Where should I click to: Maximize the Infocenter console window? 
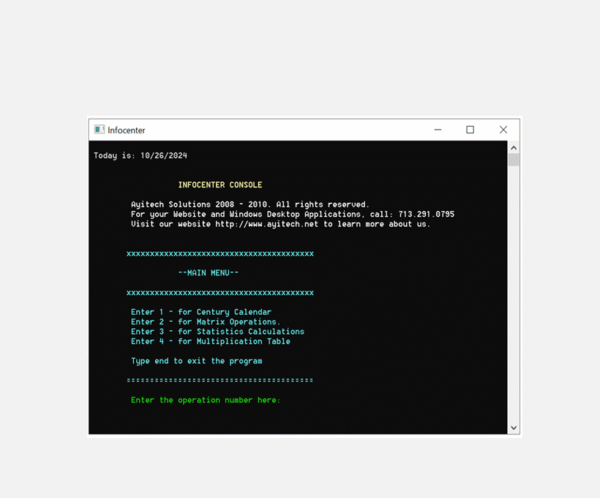[470, 130]
